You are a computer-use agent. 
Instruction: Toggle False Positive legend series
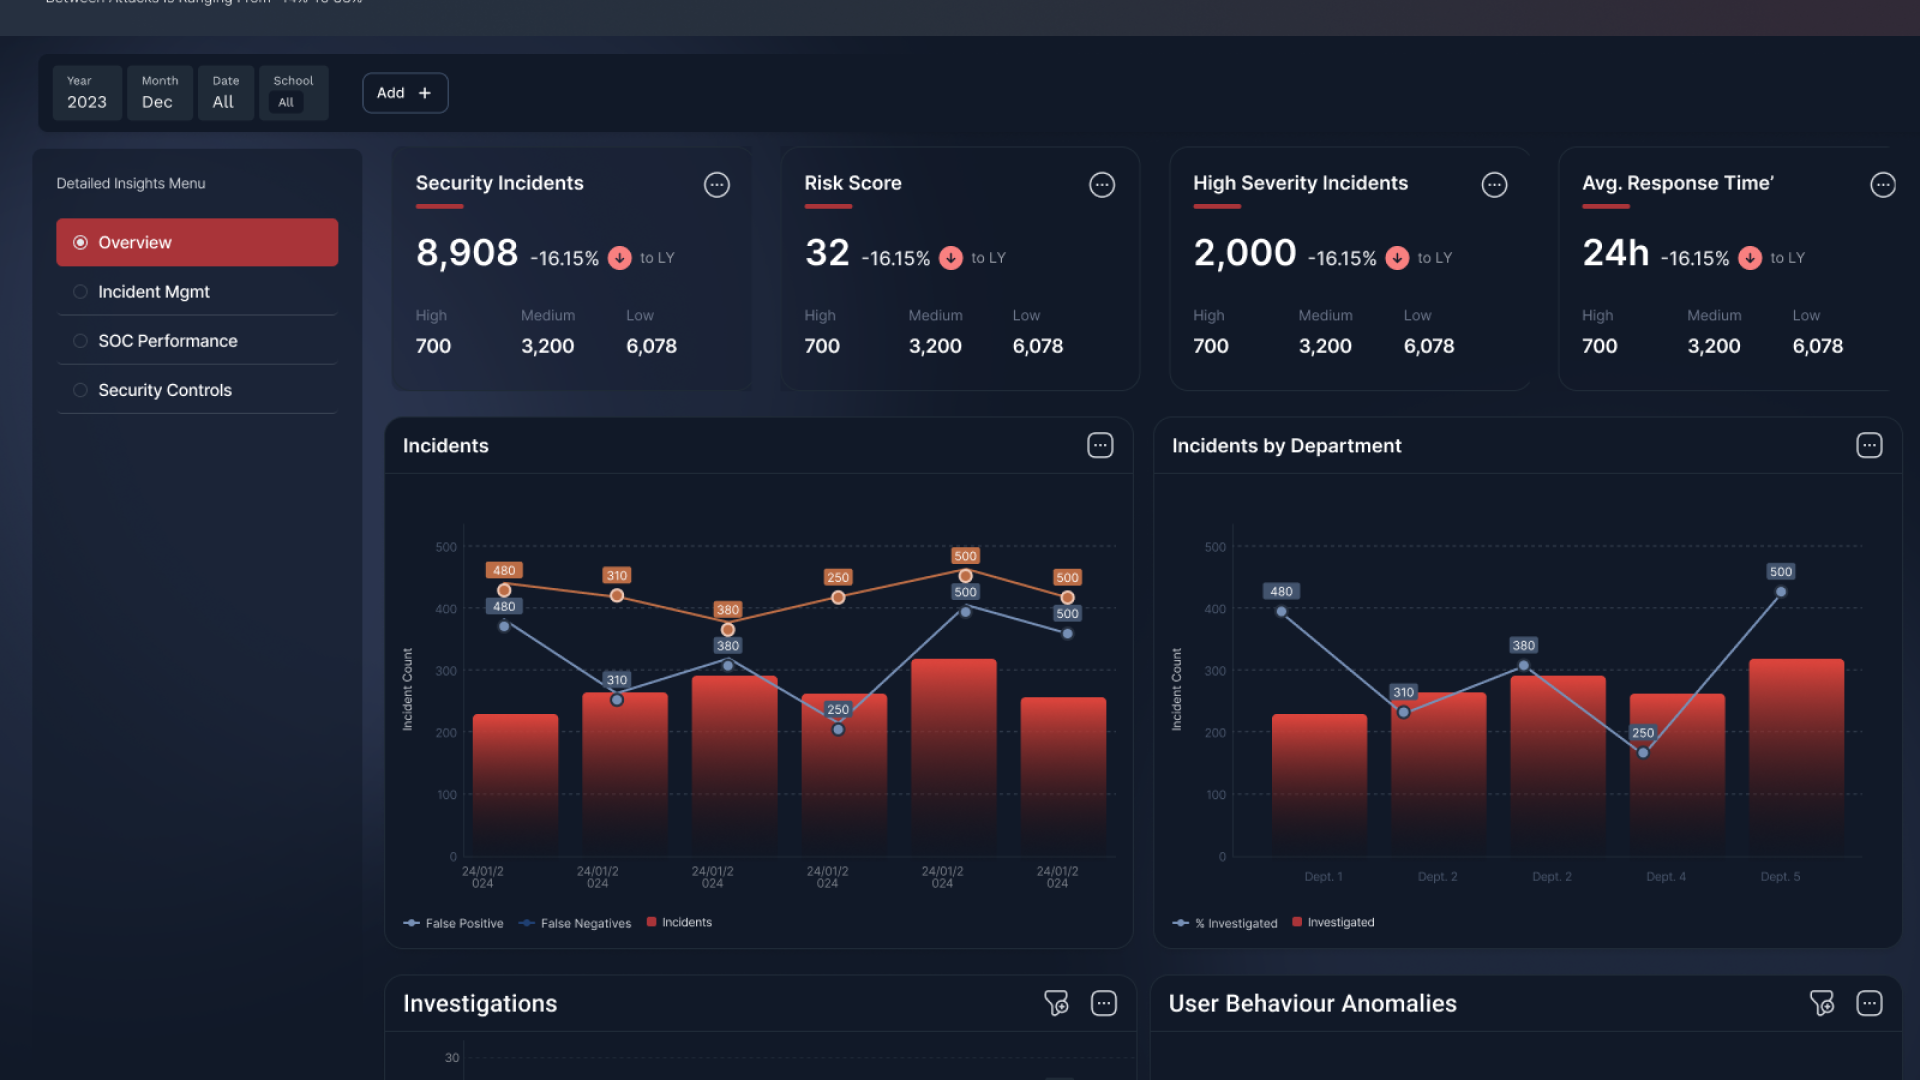tap(453, 923)
